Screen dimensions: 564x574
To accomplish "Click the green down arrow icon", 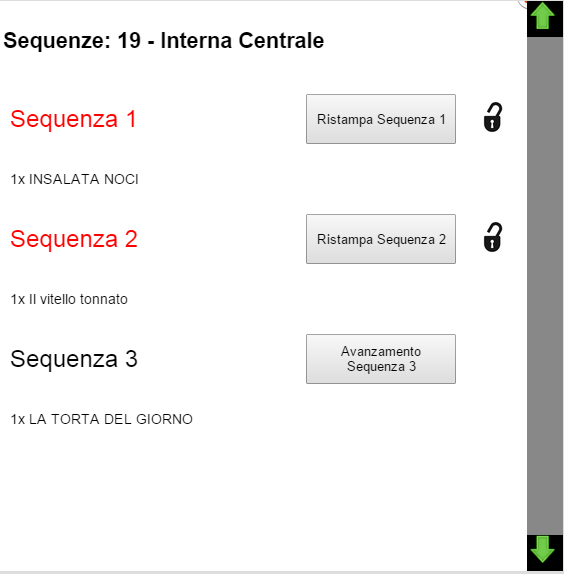I will 543,549.
